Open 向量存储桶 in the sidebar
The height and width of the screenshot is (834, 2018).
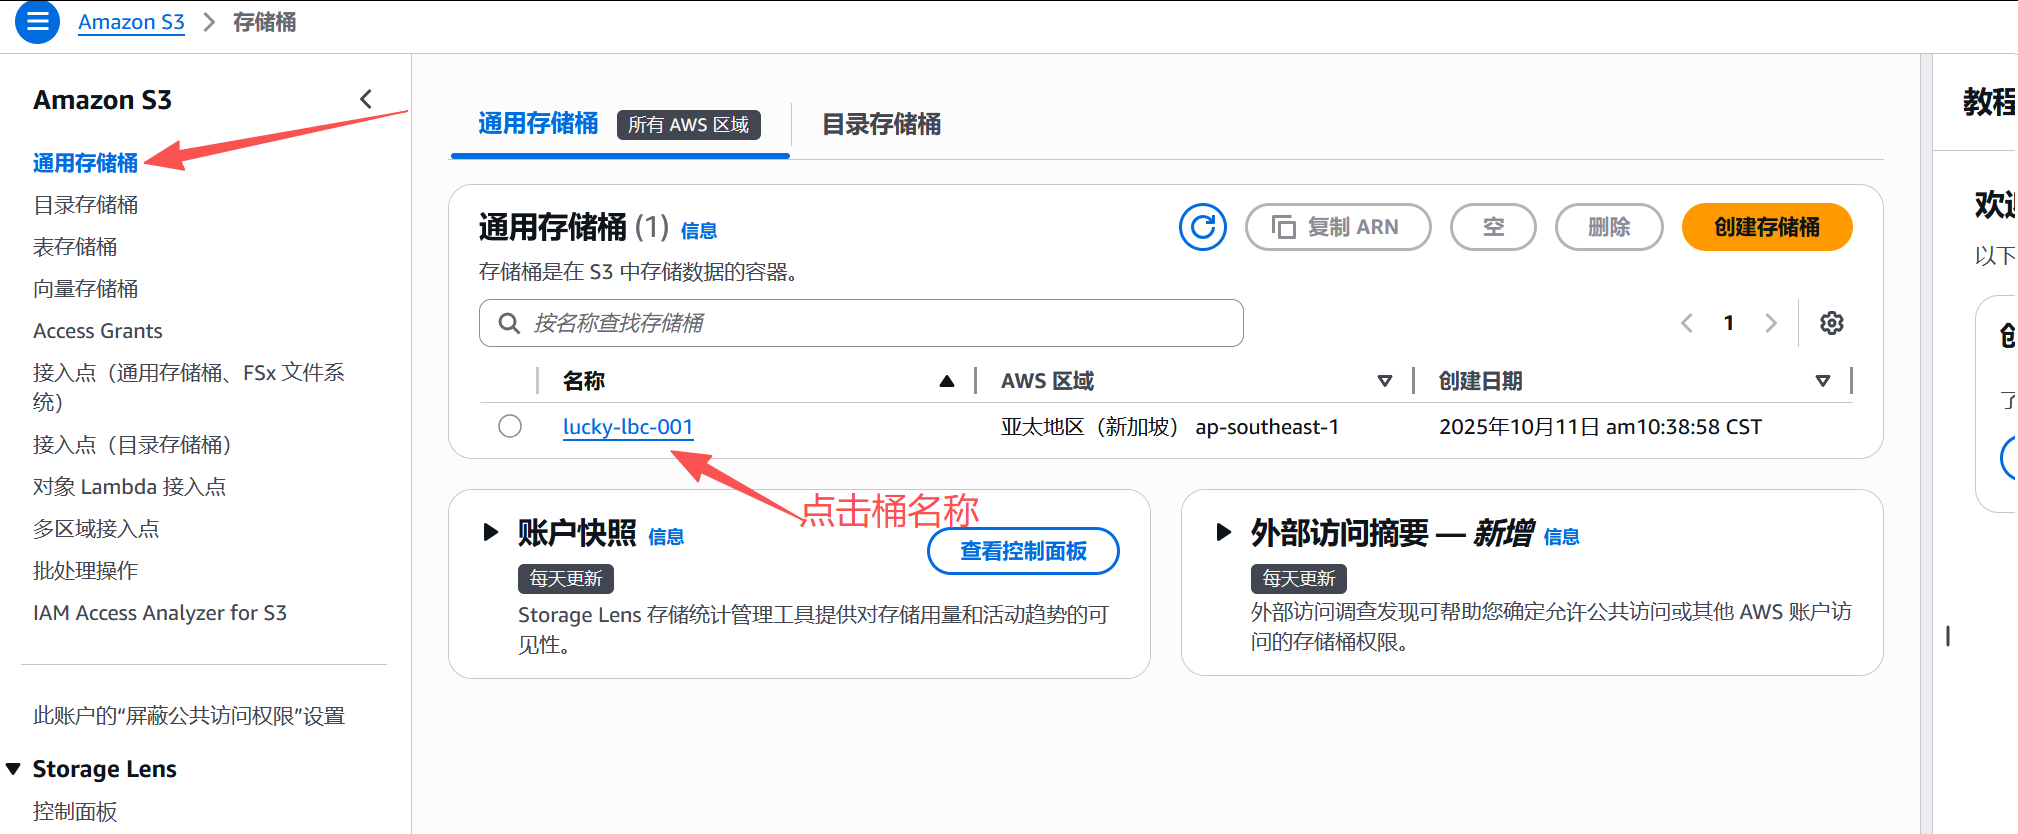pyautogui.click(x=85, y=289)
